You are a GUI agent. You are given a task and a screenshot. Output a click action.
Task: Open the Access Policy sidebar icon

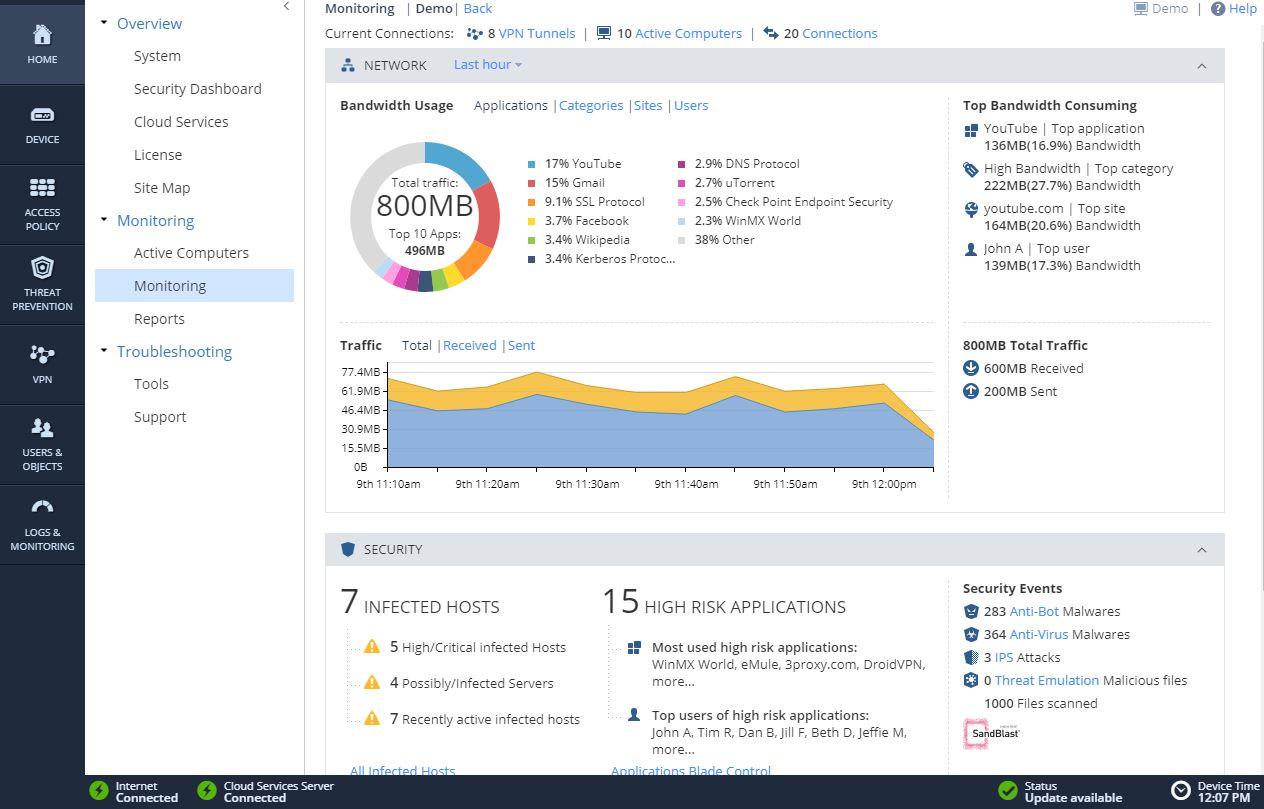click(x=42, y=188)
